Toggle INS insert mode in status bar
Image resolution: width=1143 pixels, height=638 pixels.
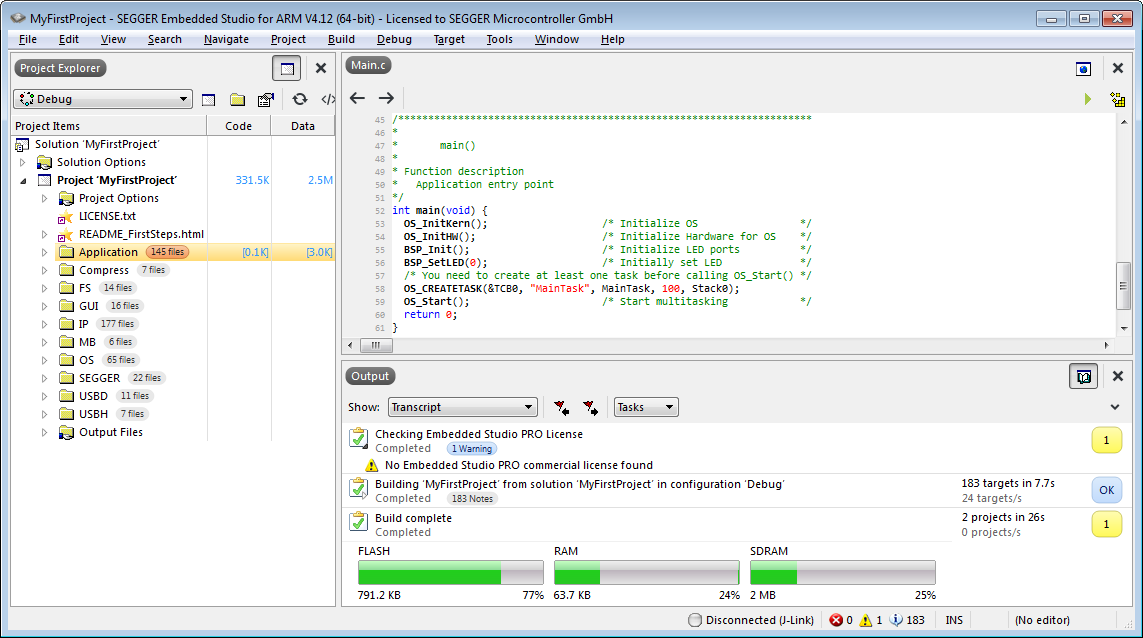pos(954,620)
